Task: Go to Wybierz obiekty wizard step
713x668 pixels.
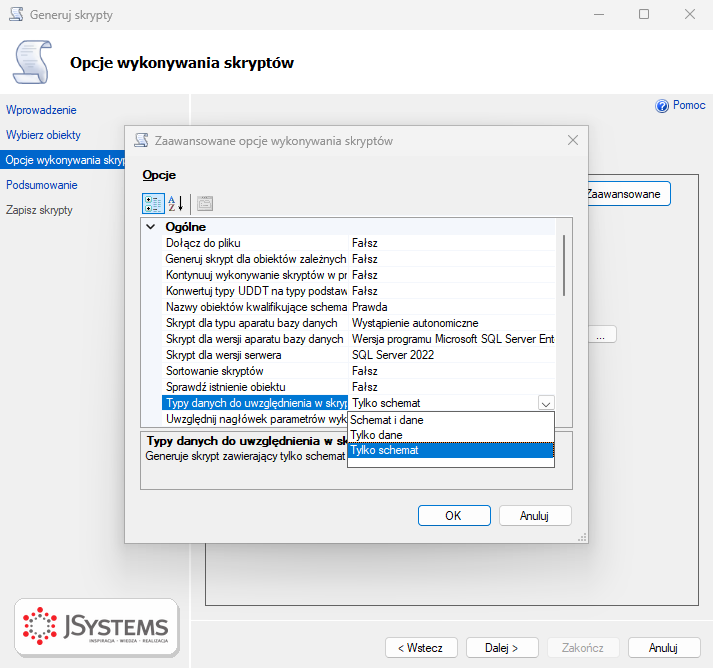Action: pos(43,135)
